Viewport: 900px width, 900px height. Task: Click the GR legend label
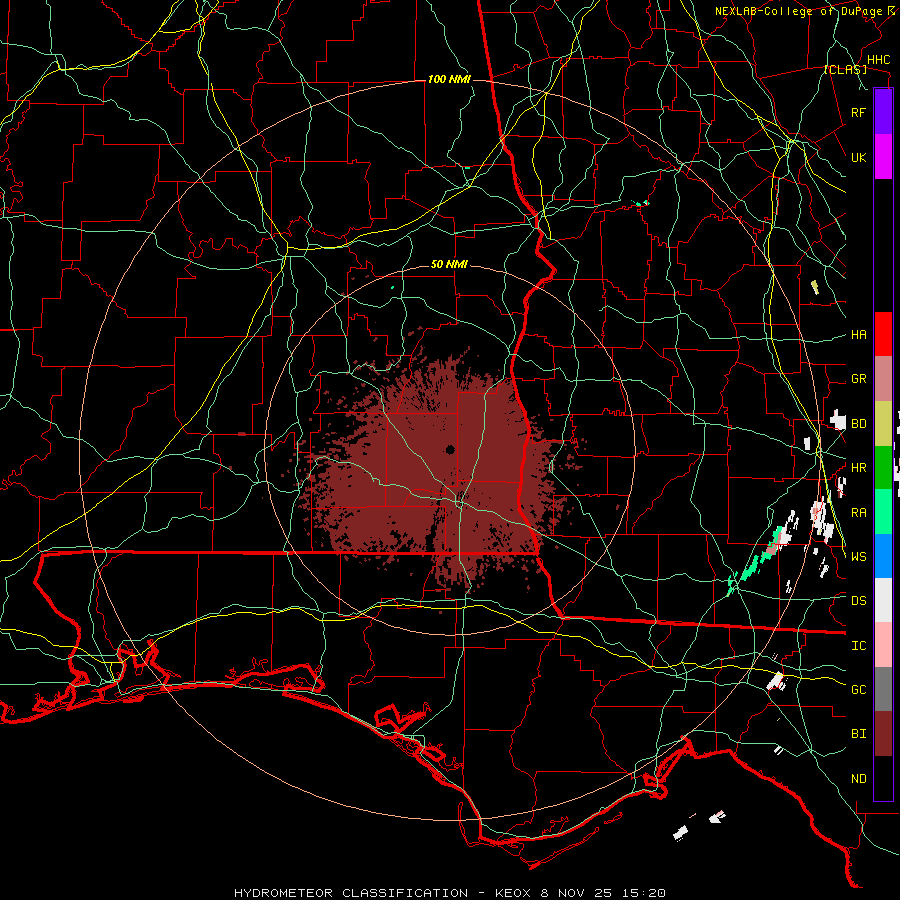[858, 379]
